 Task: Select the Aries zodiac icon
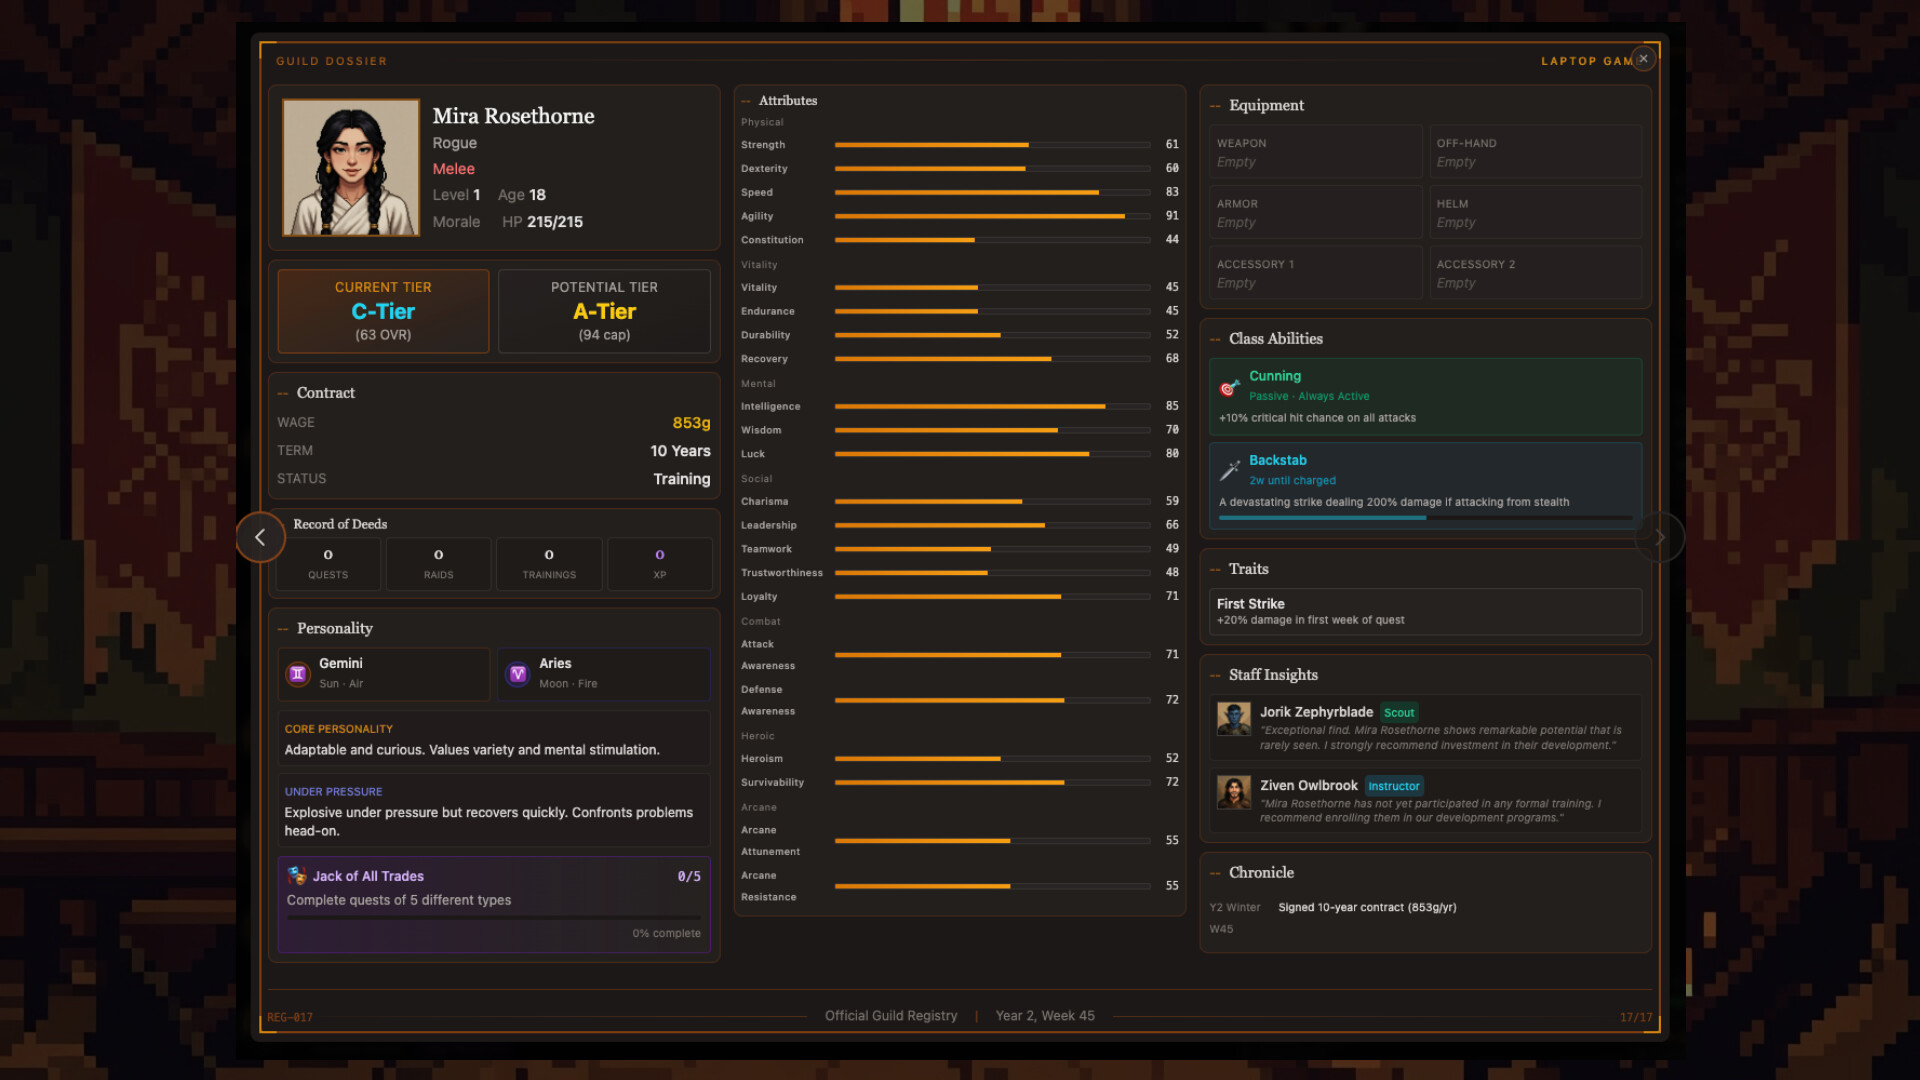(x=517, y=674)
